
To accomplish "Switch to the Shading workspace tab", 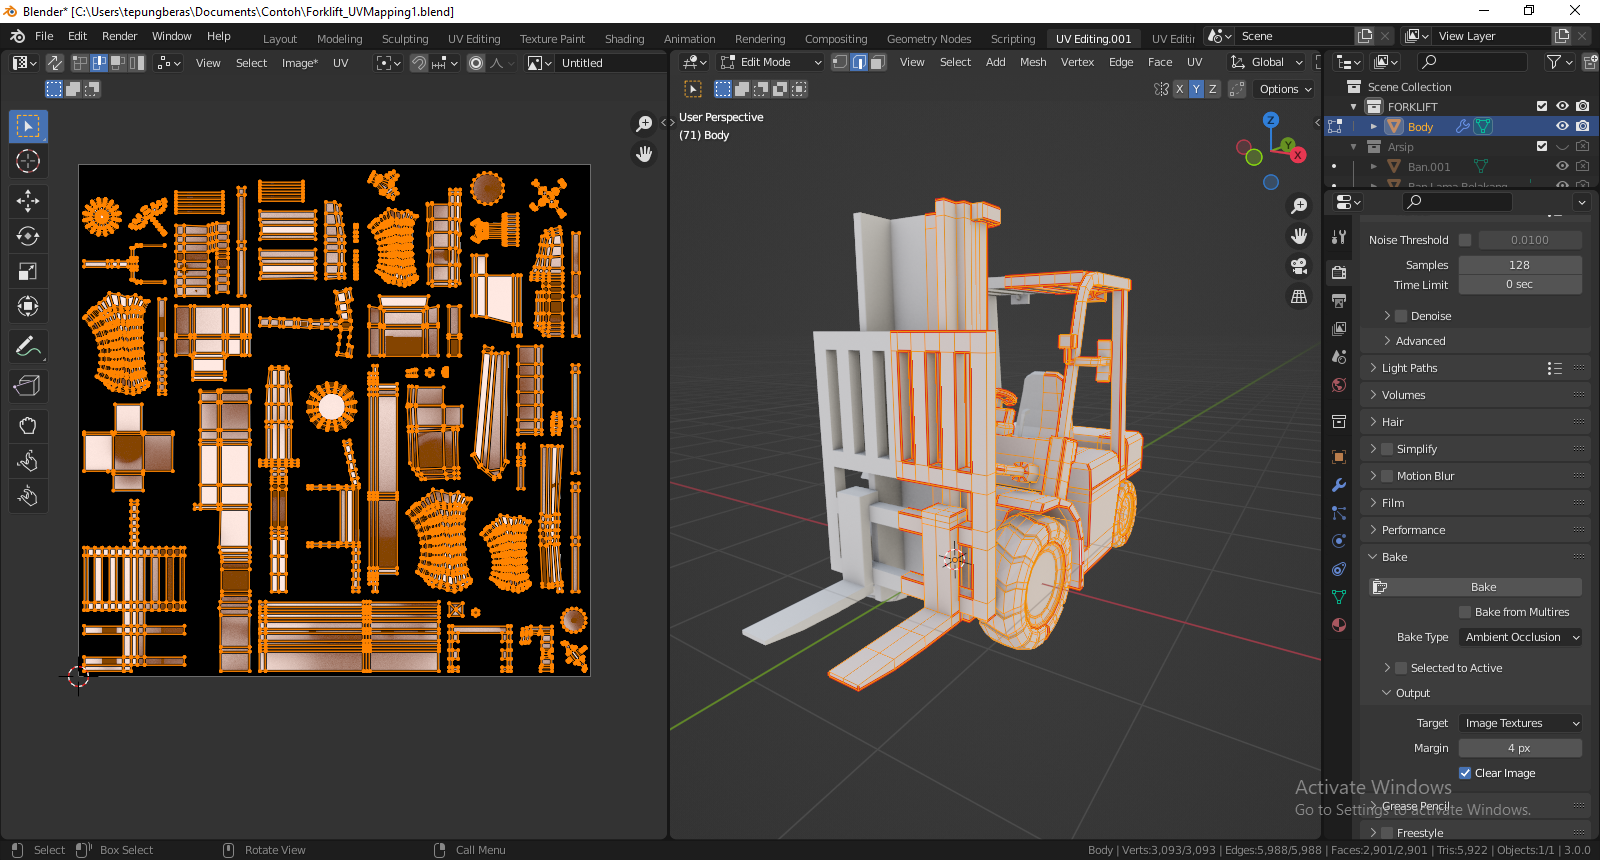I will pyautogui.click(x=624, y=39).
